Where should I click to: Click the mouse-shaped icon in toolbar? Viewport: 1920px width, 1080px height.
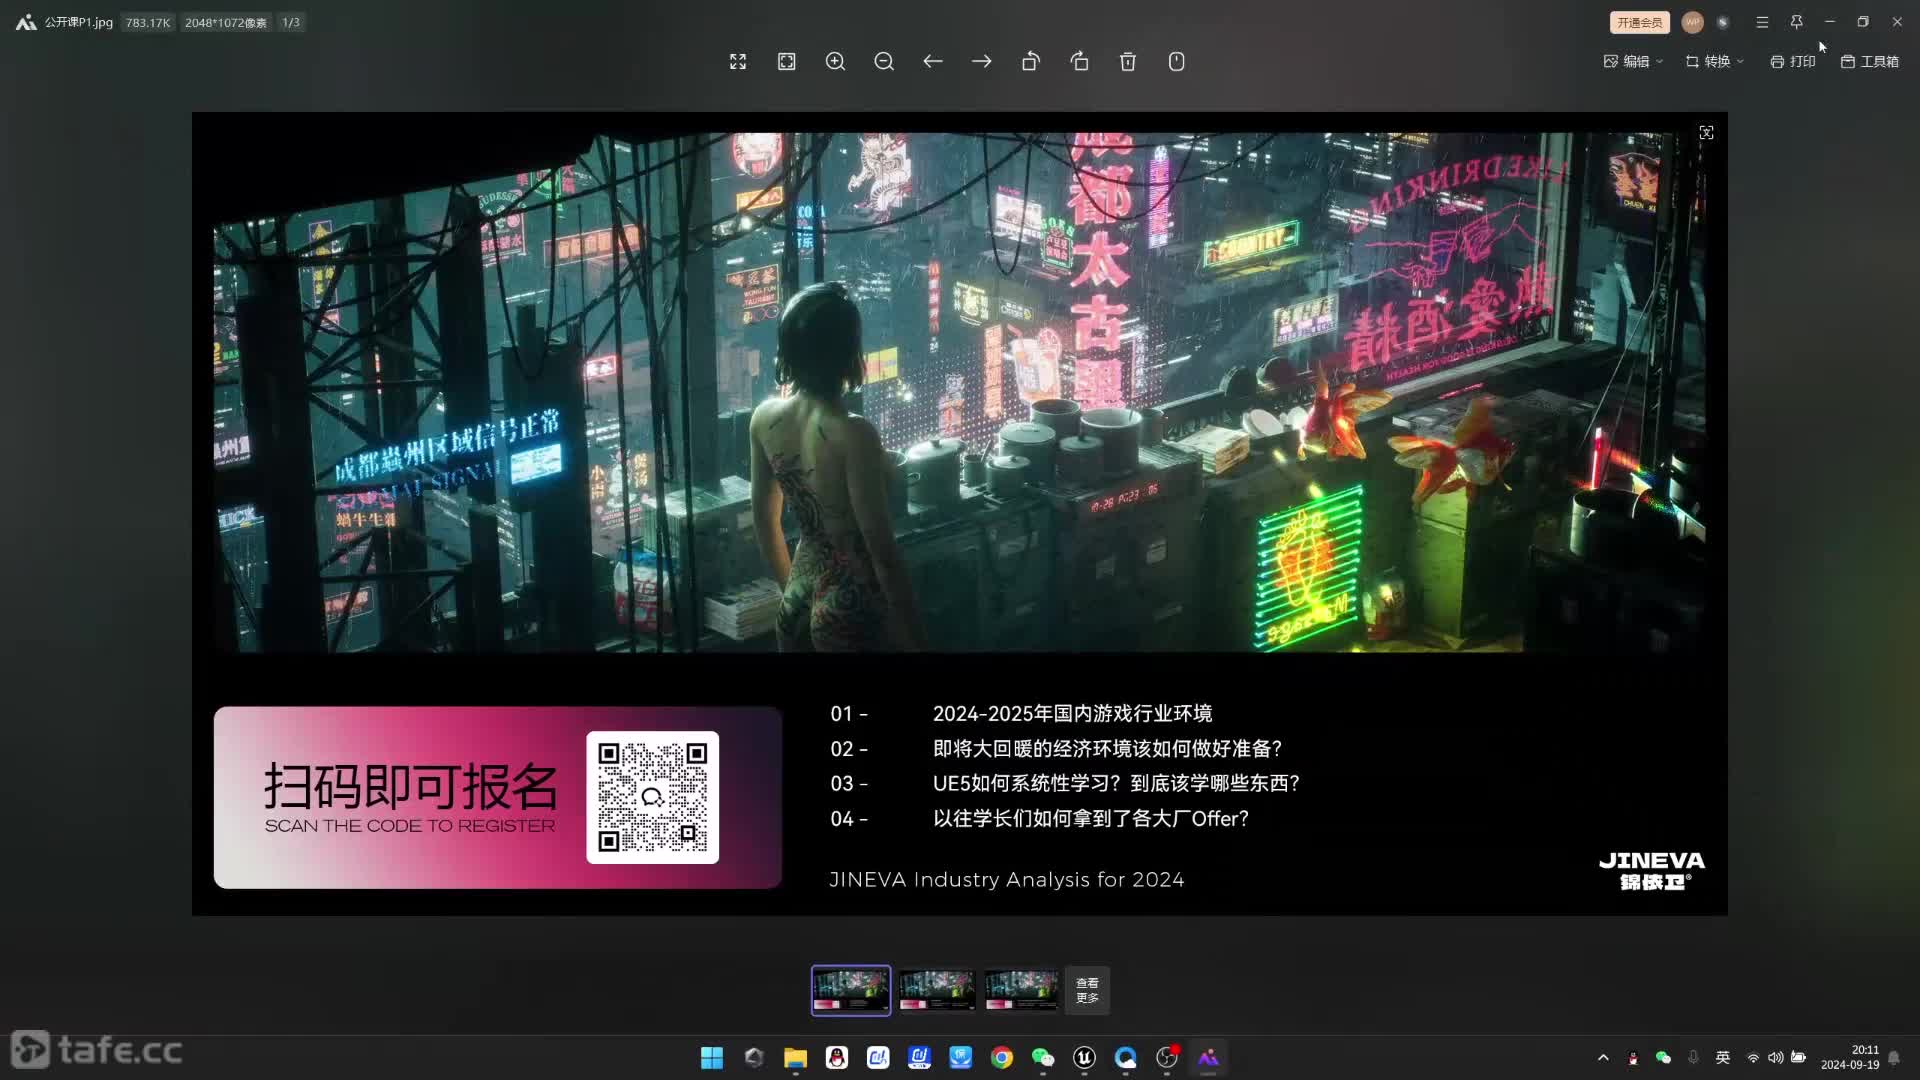click(x=1177, y=62)
